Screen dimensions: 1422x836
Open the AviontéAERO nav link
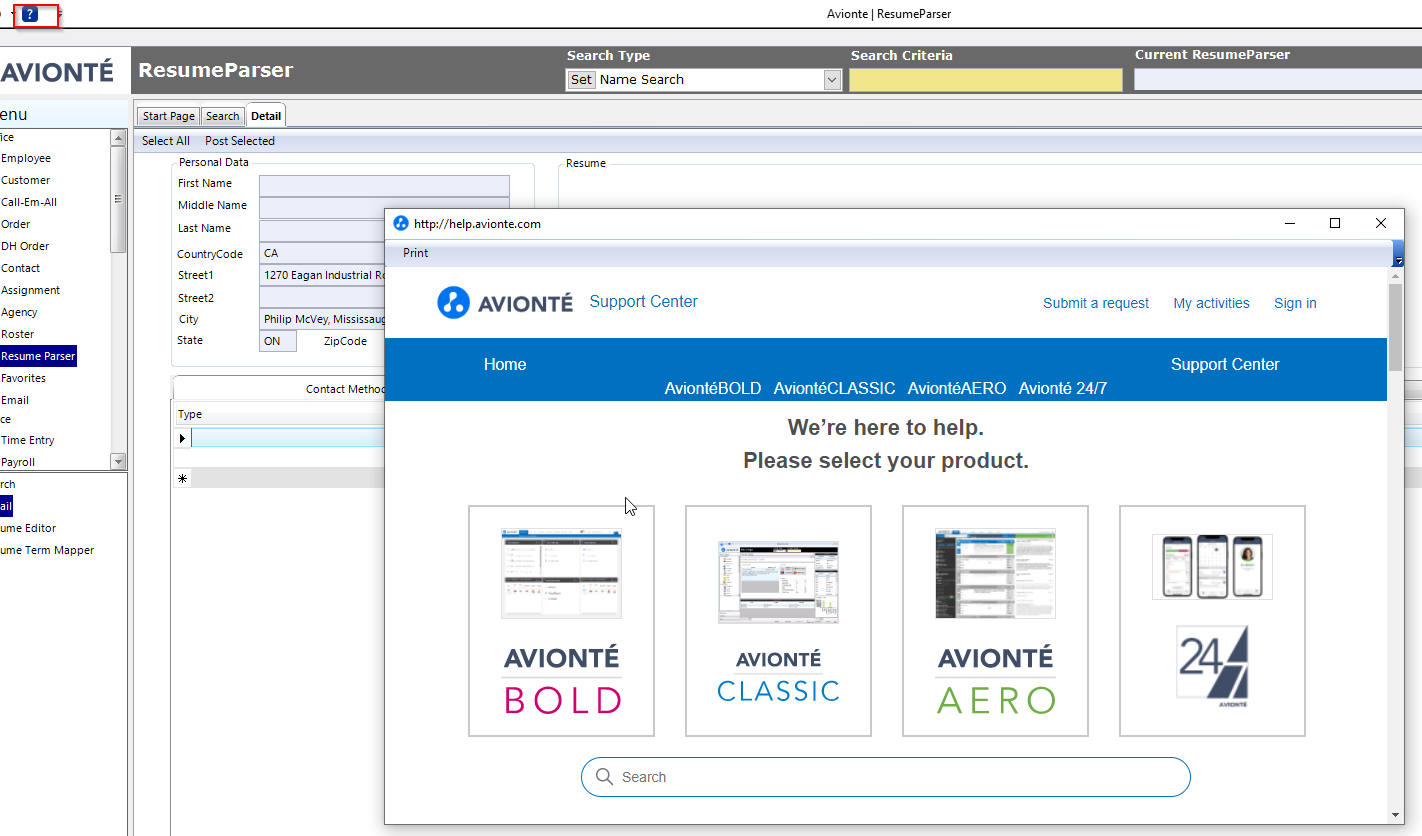coord(957,389)
